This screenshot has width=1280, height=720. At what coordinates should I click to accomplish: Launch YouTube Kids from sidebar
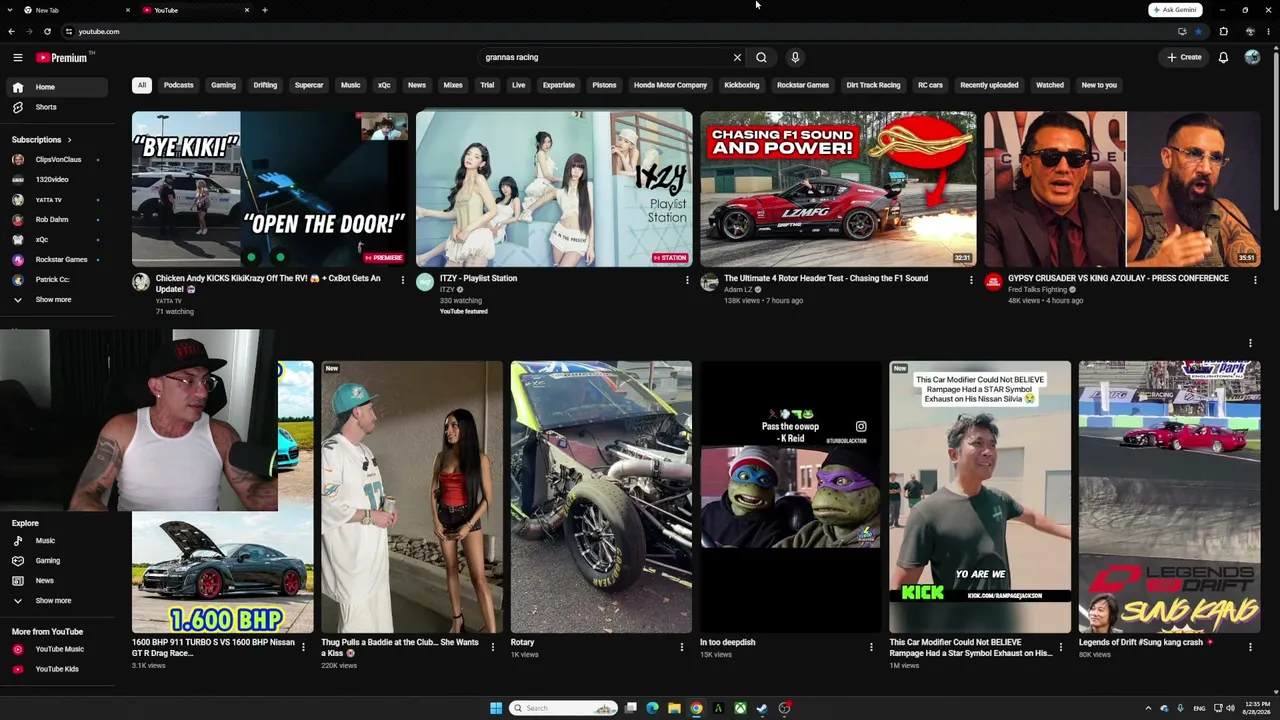pos(55,669)
